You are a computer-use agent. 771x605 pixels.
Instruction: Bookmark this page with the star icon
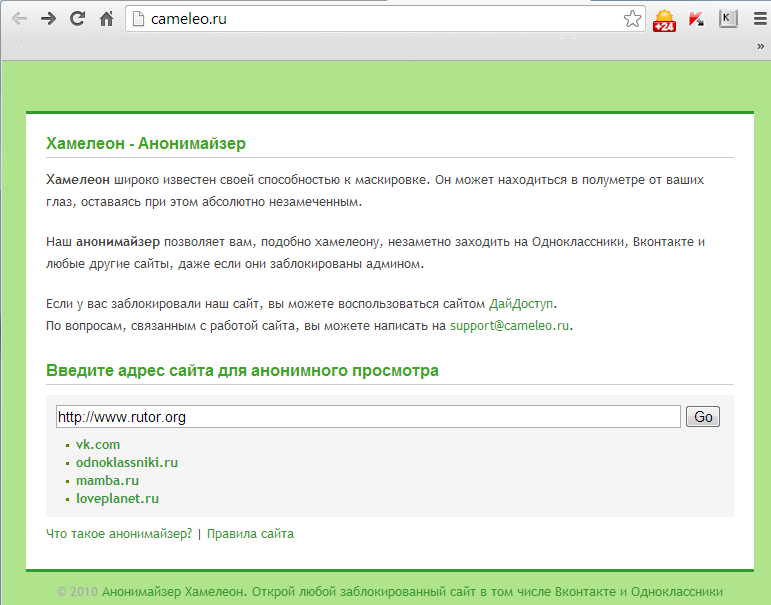click(x=632, y=19)
